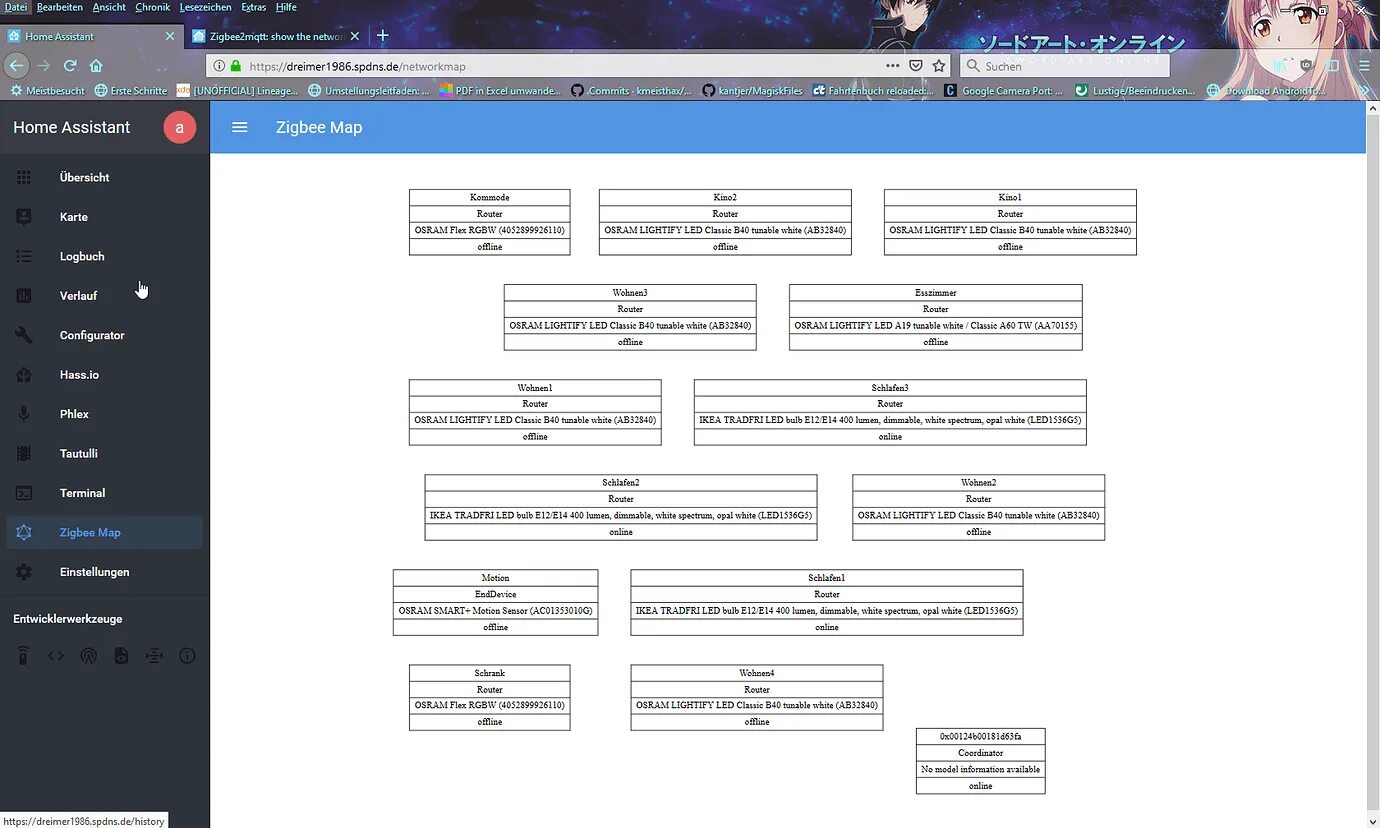Open page actions three-dots menu in address bar
The image size is (1380, 828).
point(893,65)
